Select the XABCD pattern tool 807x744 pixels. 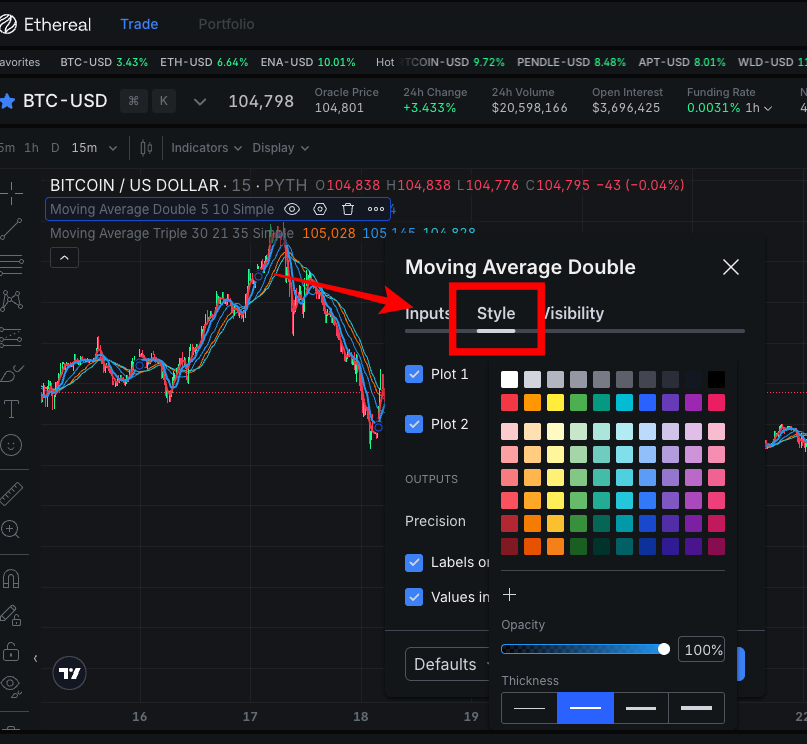[11, 300]
